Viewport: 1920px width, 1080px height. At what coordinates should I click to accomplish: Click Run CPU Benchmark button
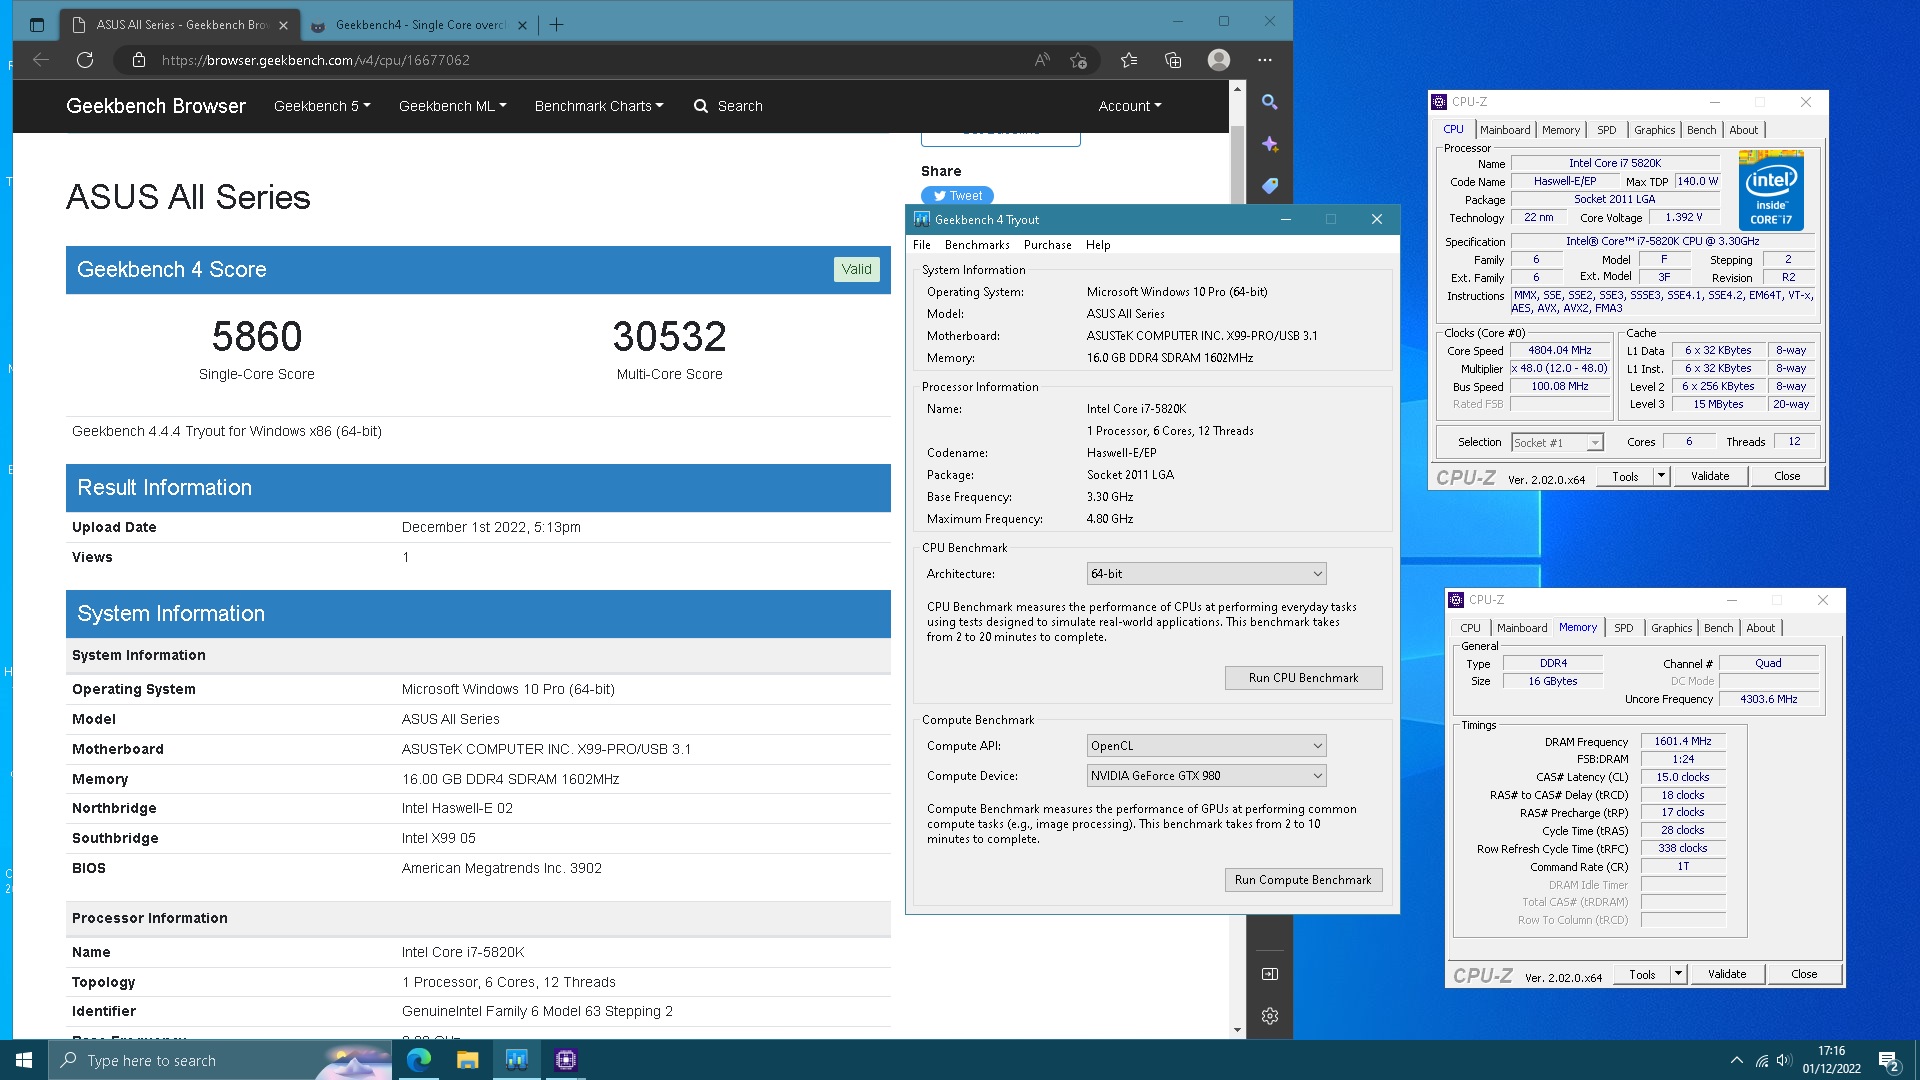1303,678
